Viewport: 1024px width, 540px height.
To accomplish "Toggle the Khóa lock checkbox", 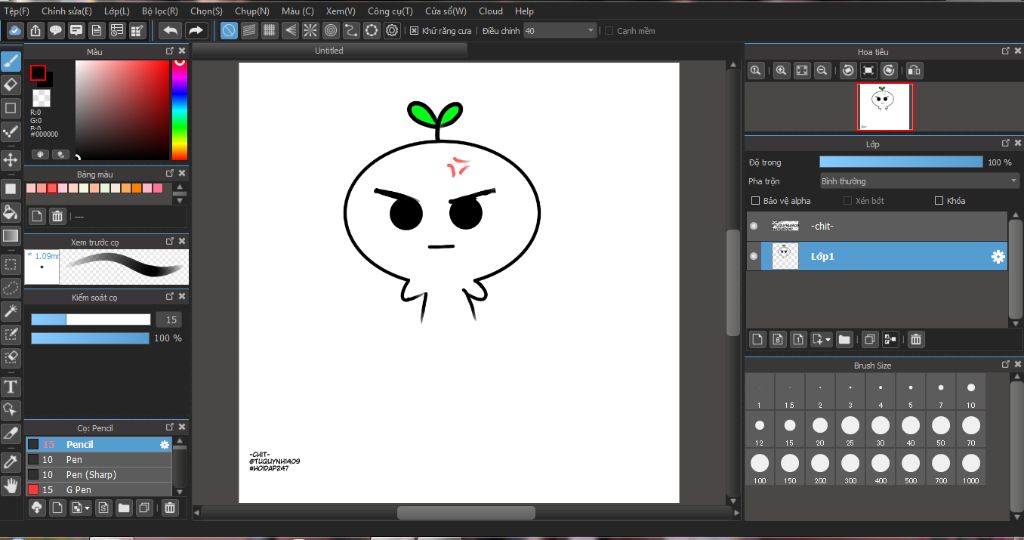I will (938, 201).
